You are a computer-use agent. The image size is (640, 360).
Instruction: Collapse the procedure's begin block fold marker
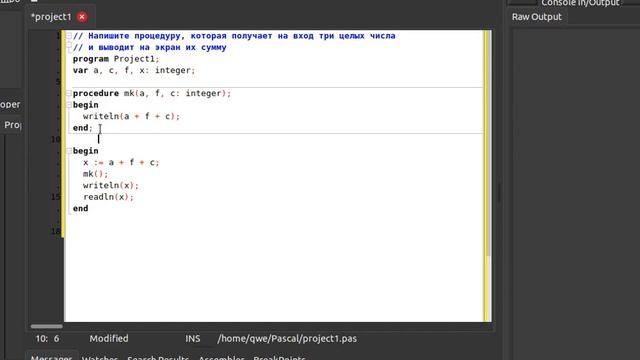69,105
